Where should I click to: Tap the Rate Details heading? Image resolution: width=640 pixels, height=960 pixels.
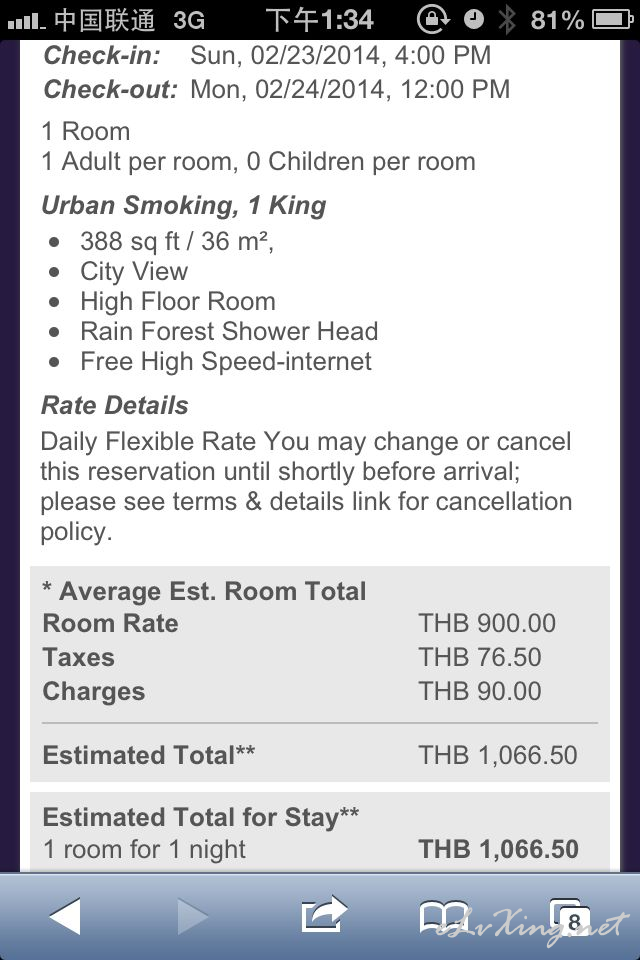[115, 405]
